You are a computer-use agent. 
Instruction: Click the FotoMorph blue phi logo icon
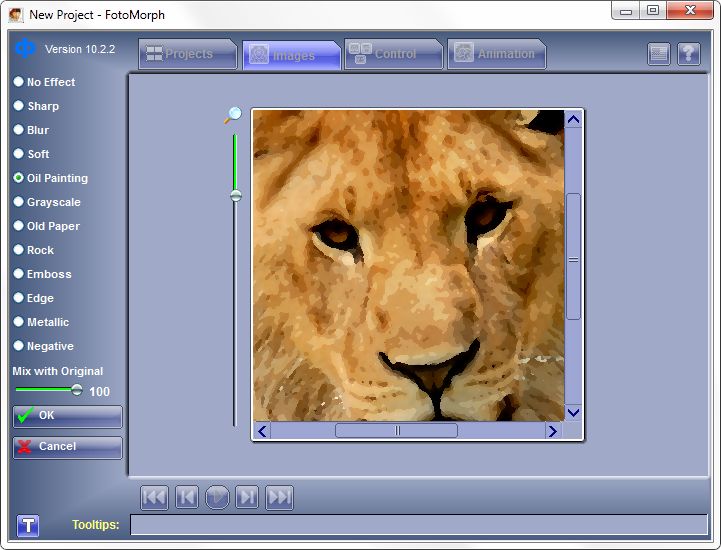(x=25, y=48)
